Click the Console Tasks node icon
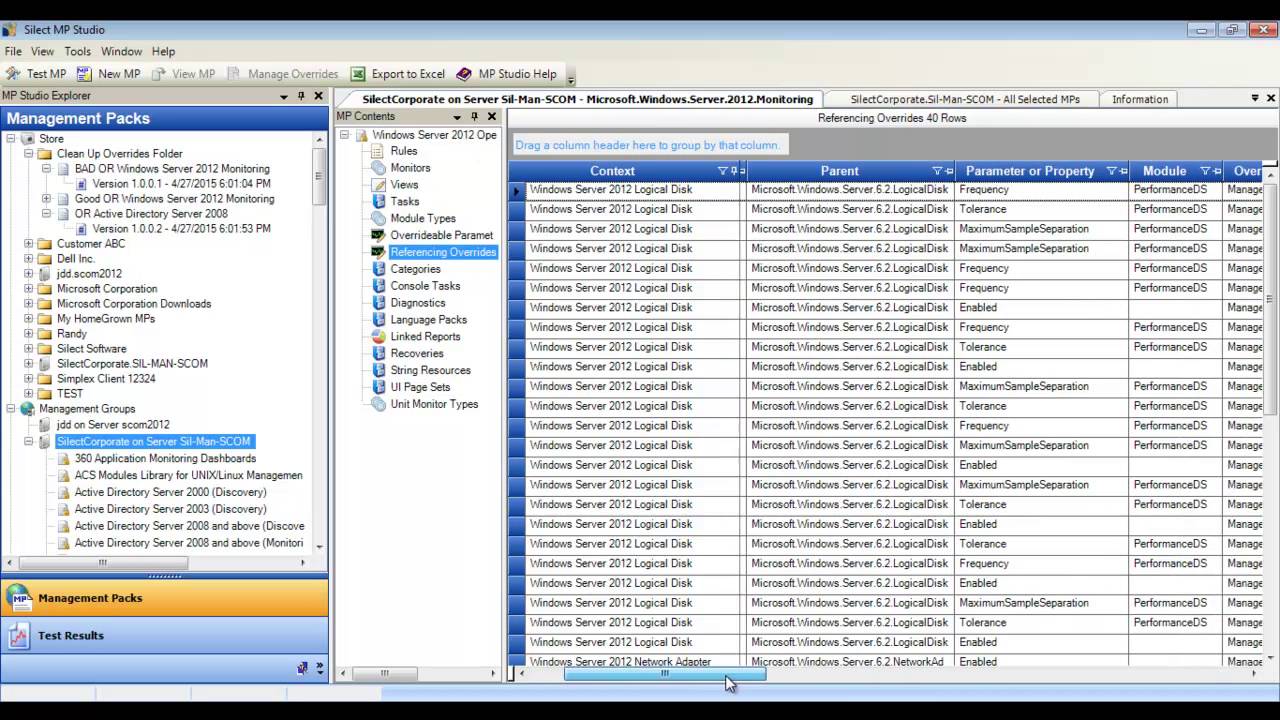This screenshot has width=1280, height=720. click(379, 286)
